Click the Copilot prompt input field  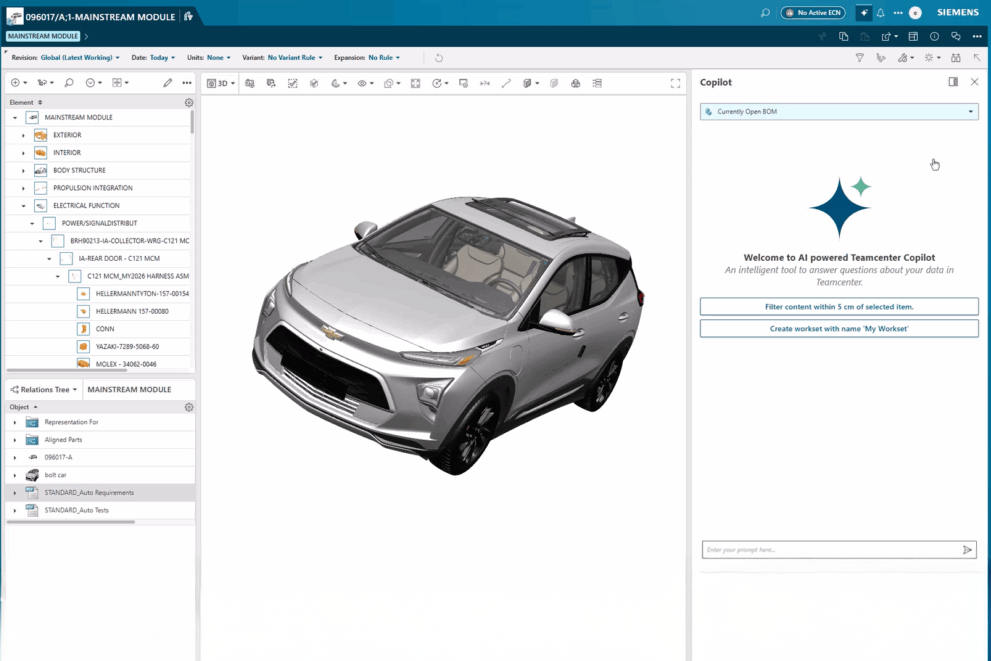click(830, 550)
